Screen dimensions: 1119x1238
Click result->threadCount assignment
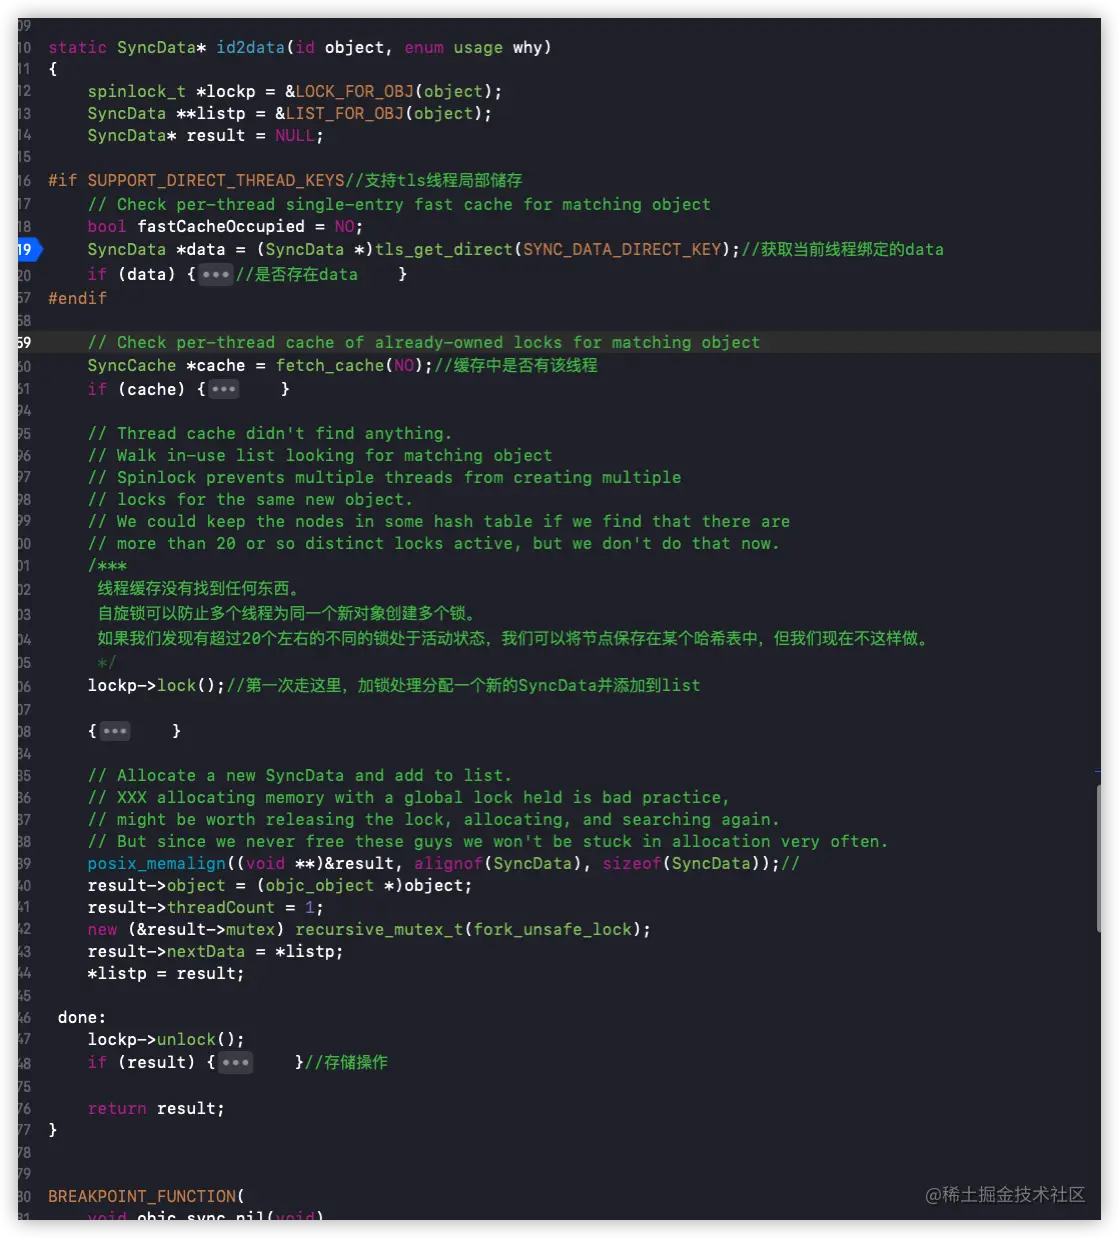pyautogui.click(x=206, y=907)
